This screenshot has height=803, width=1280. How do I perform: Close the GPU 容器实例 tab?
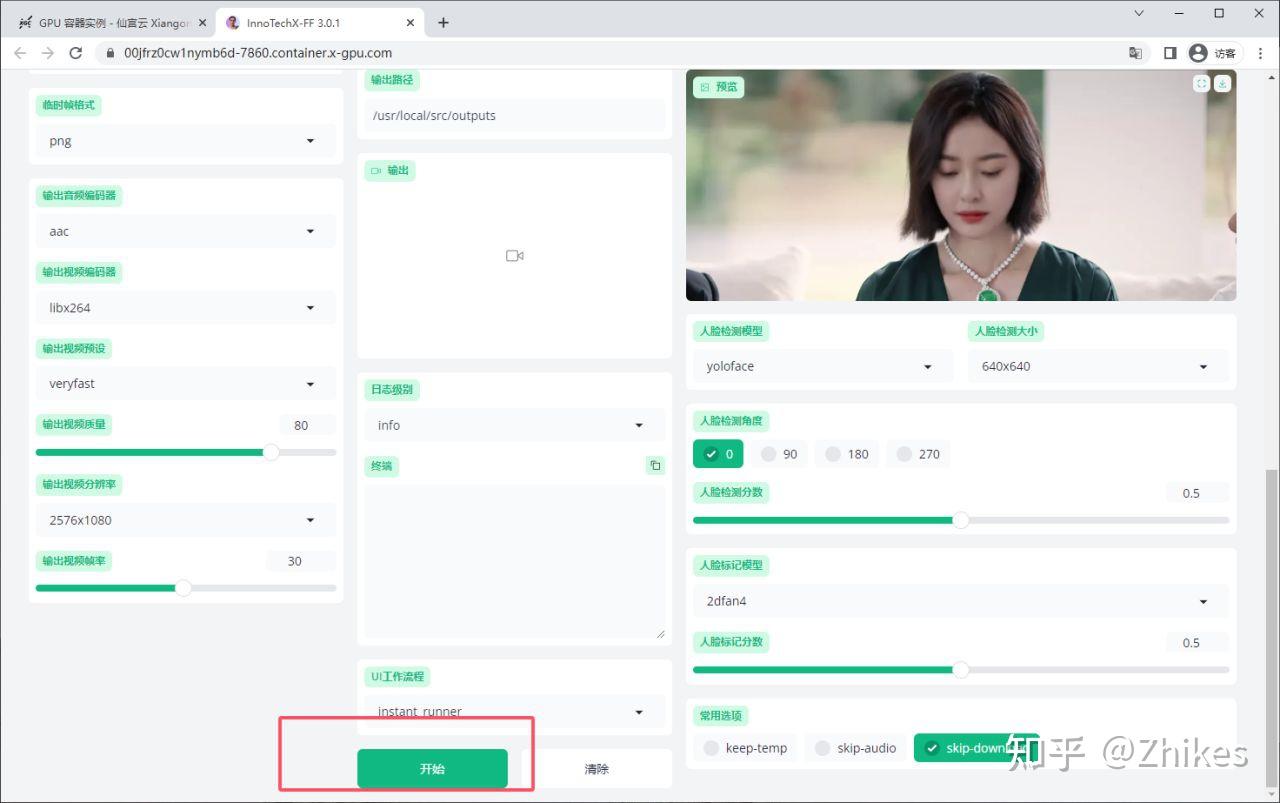point(202,23)
